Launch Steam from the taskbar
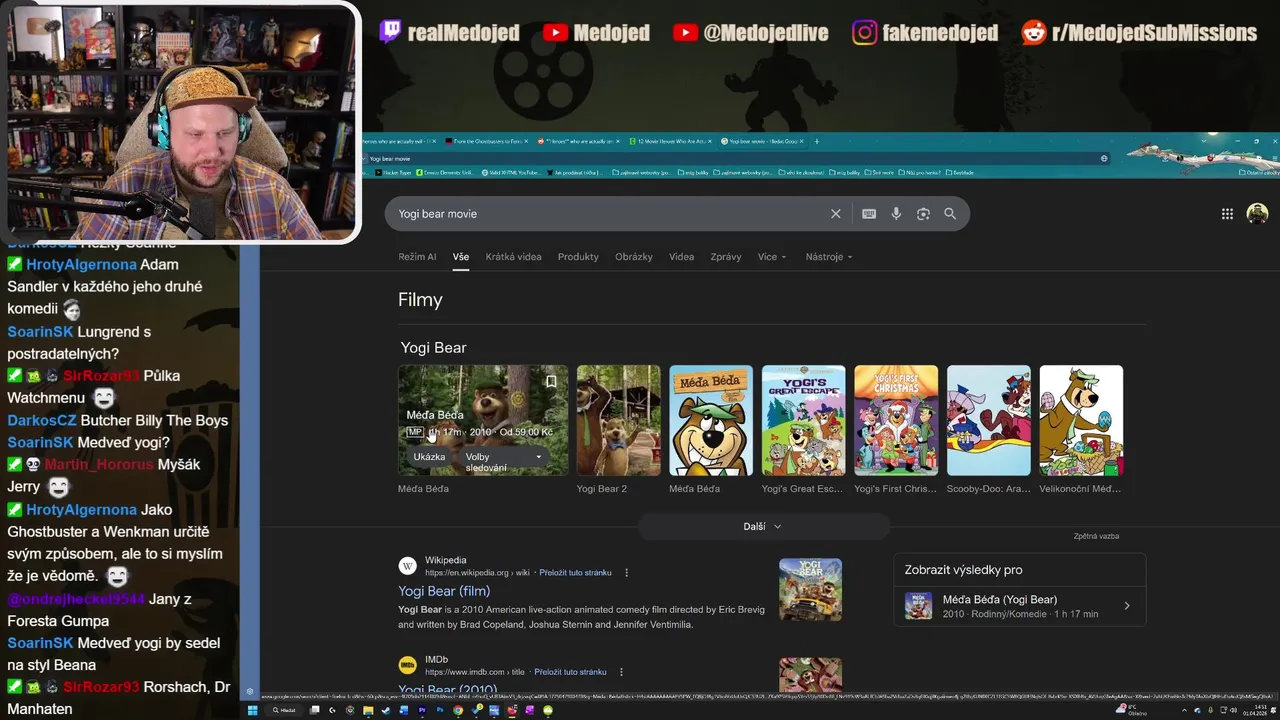This screenshot has width=1280, height=720. tap(387, 710)
